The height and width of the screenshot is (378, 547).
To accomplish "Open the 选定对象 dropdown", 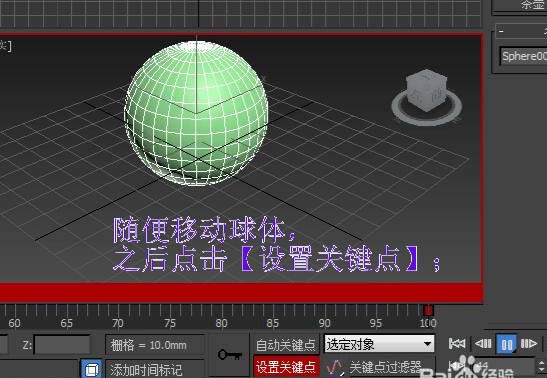I will [379, 345].
